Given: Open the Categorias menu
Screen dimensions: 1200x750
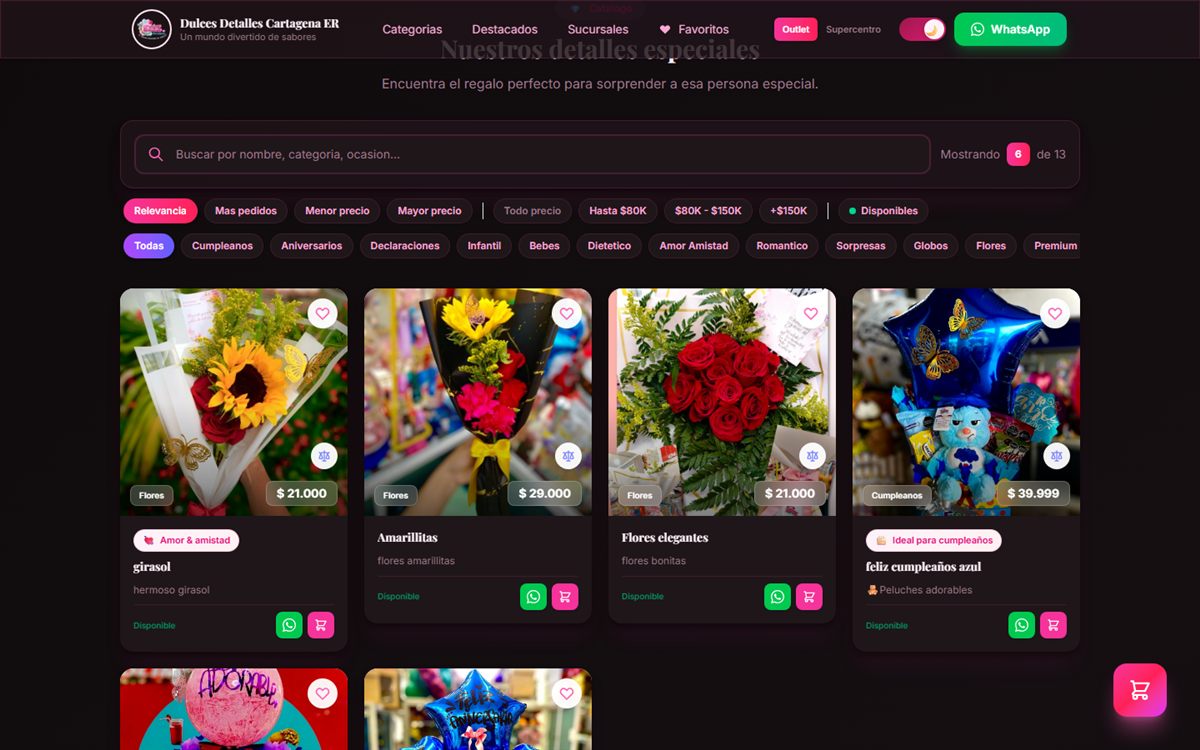Looking at the screenshot, I should [x=412, y=29].
